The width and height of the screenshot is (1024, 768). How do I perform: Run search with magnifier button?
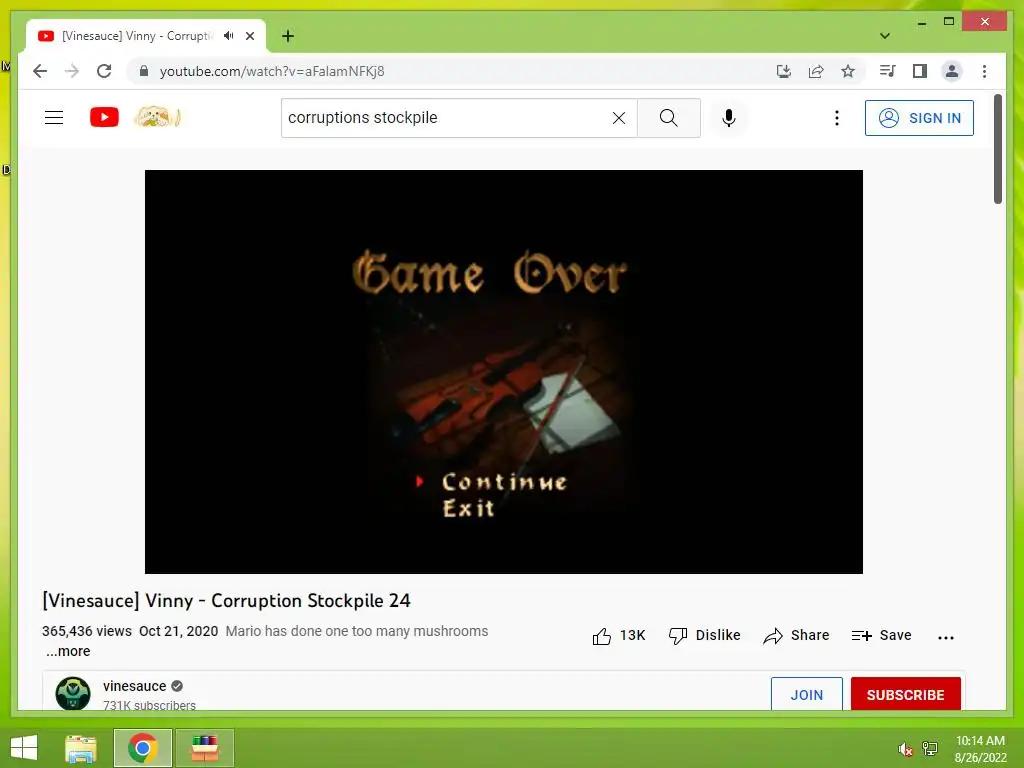pos(669,118)
